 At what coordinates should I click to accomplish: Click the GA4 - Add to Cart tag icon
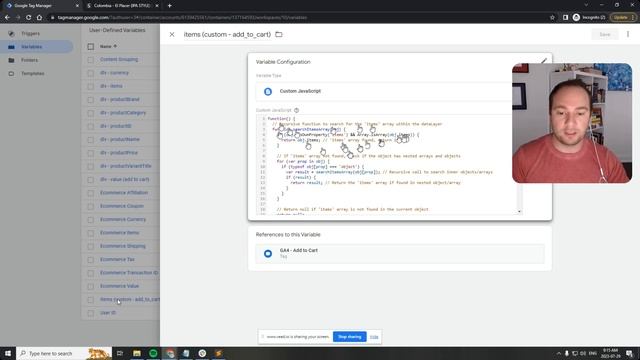268,253
